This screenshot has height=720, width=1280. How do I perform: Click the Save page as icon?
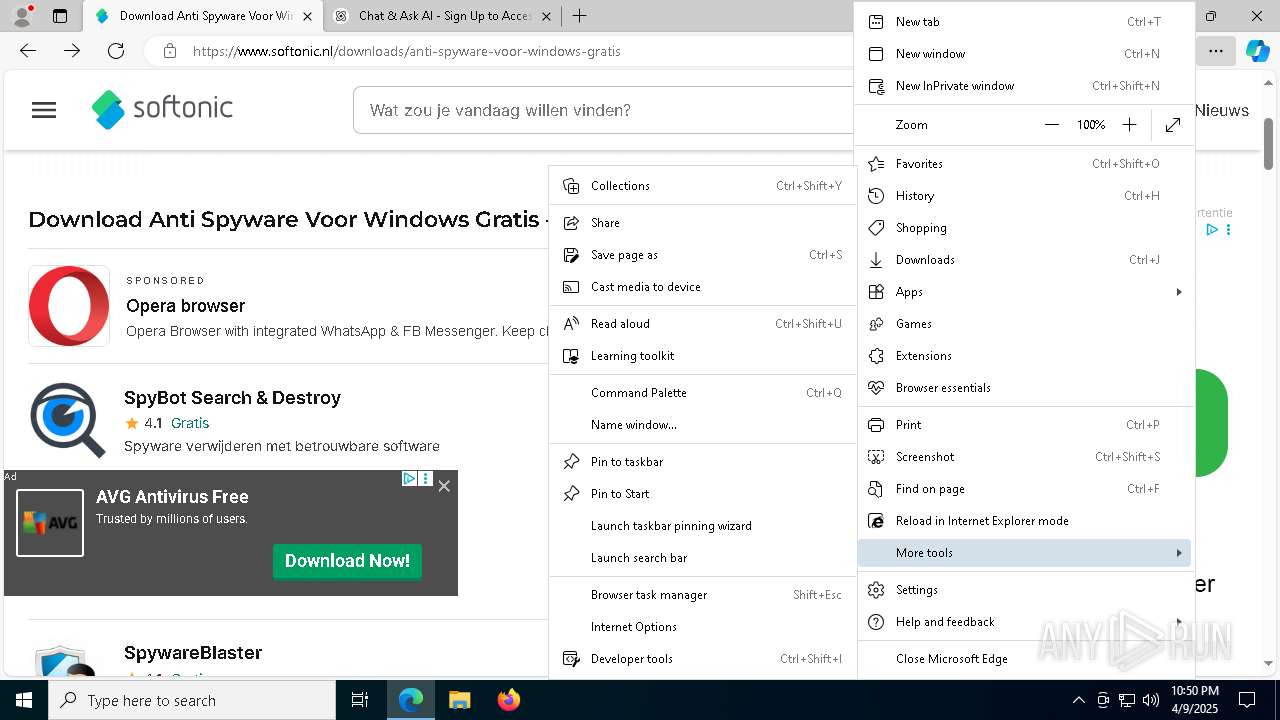point(572,255)
